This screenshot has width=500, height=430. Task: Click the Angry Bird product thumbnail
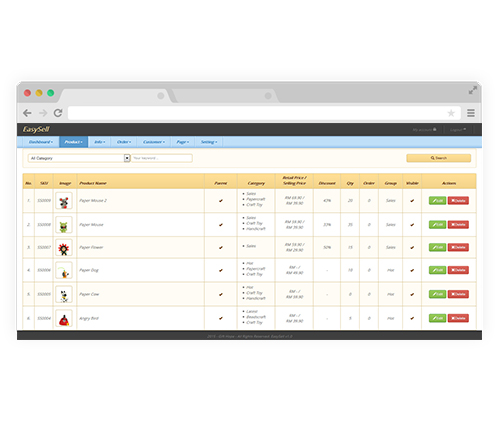(64, 318)
